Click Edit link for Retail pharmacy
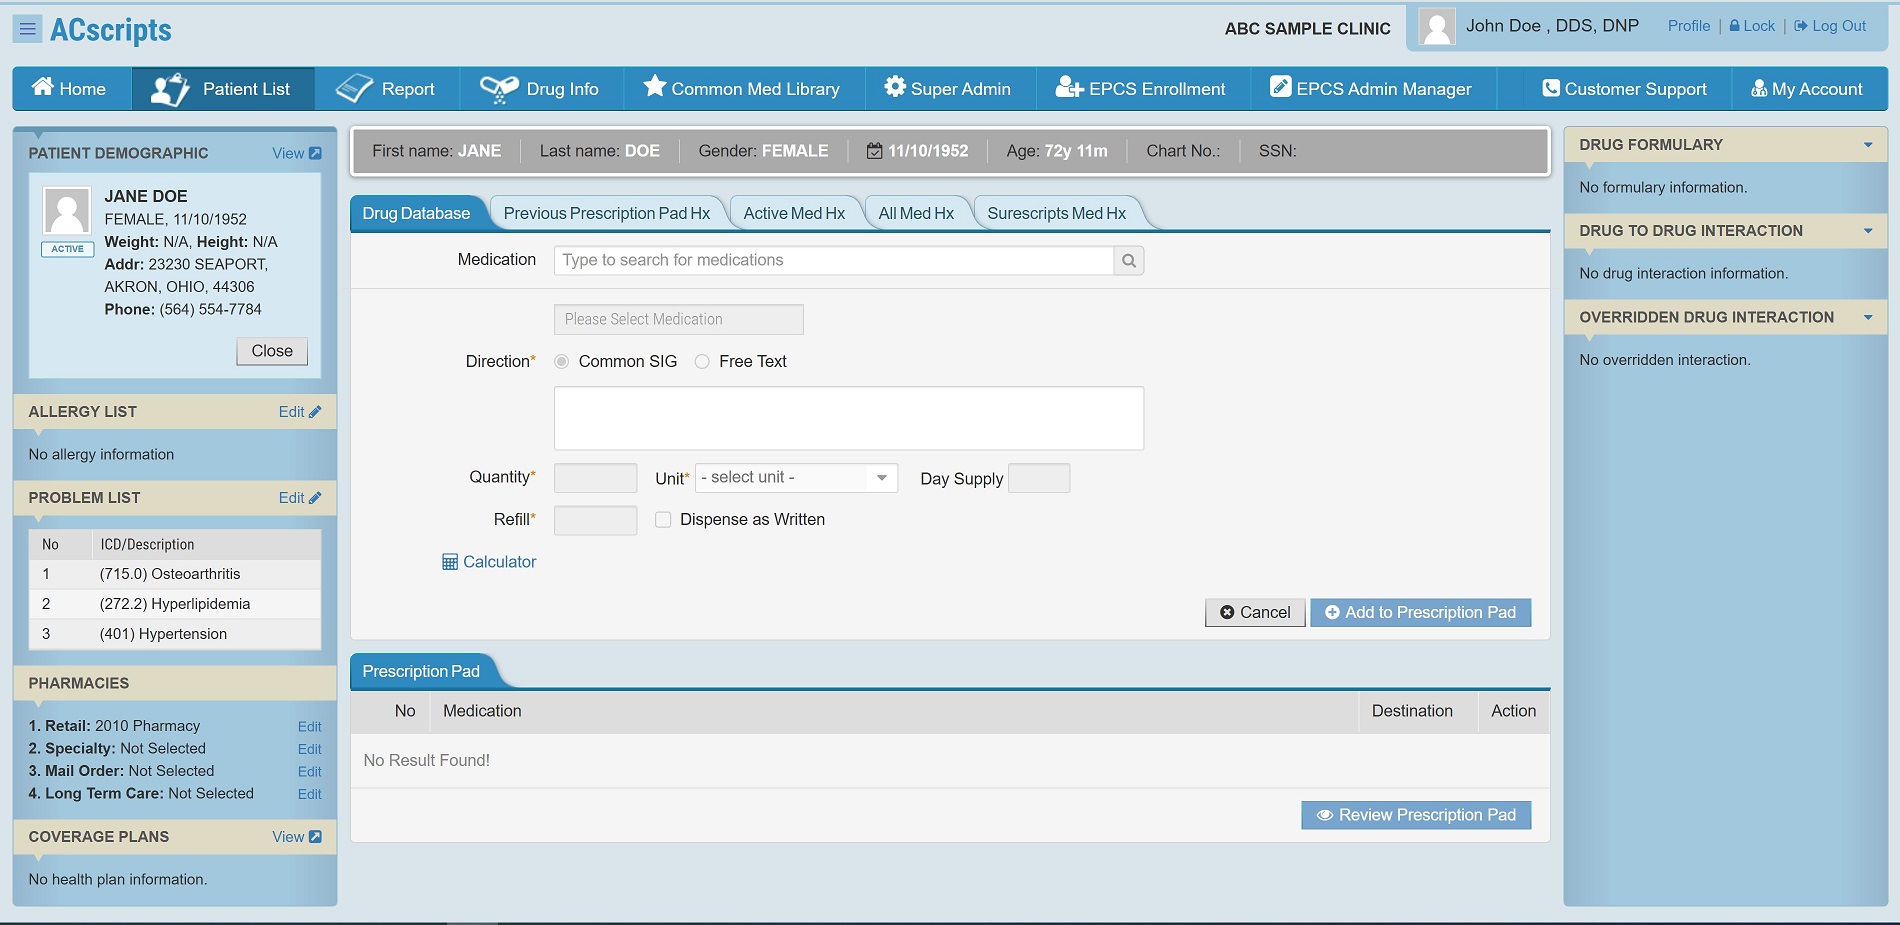Screen dimensions: 1900x925 [309, 727]
